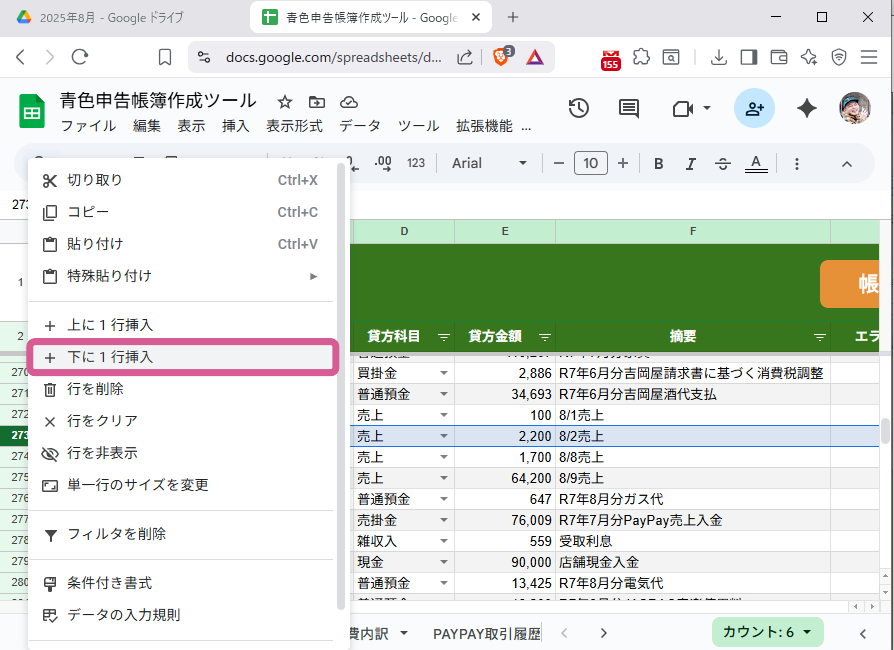Open the three-dot more options icon
This screenshot has height=650, width=894.
click(x=796, y=162)
